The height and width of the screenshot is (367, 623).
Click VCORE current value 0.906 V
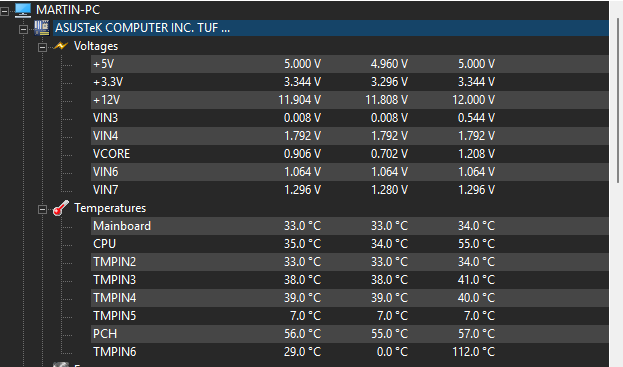pyautogui.click(x=302, y=154)
